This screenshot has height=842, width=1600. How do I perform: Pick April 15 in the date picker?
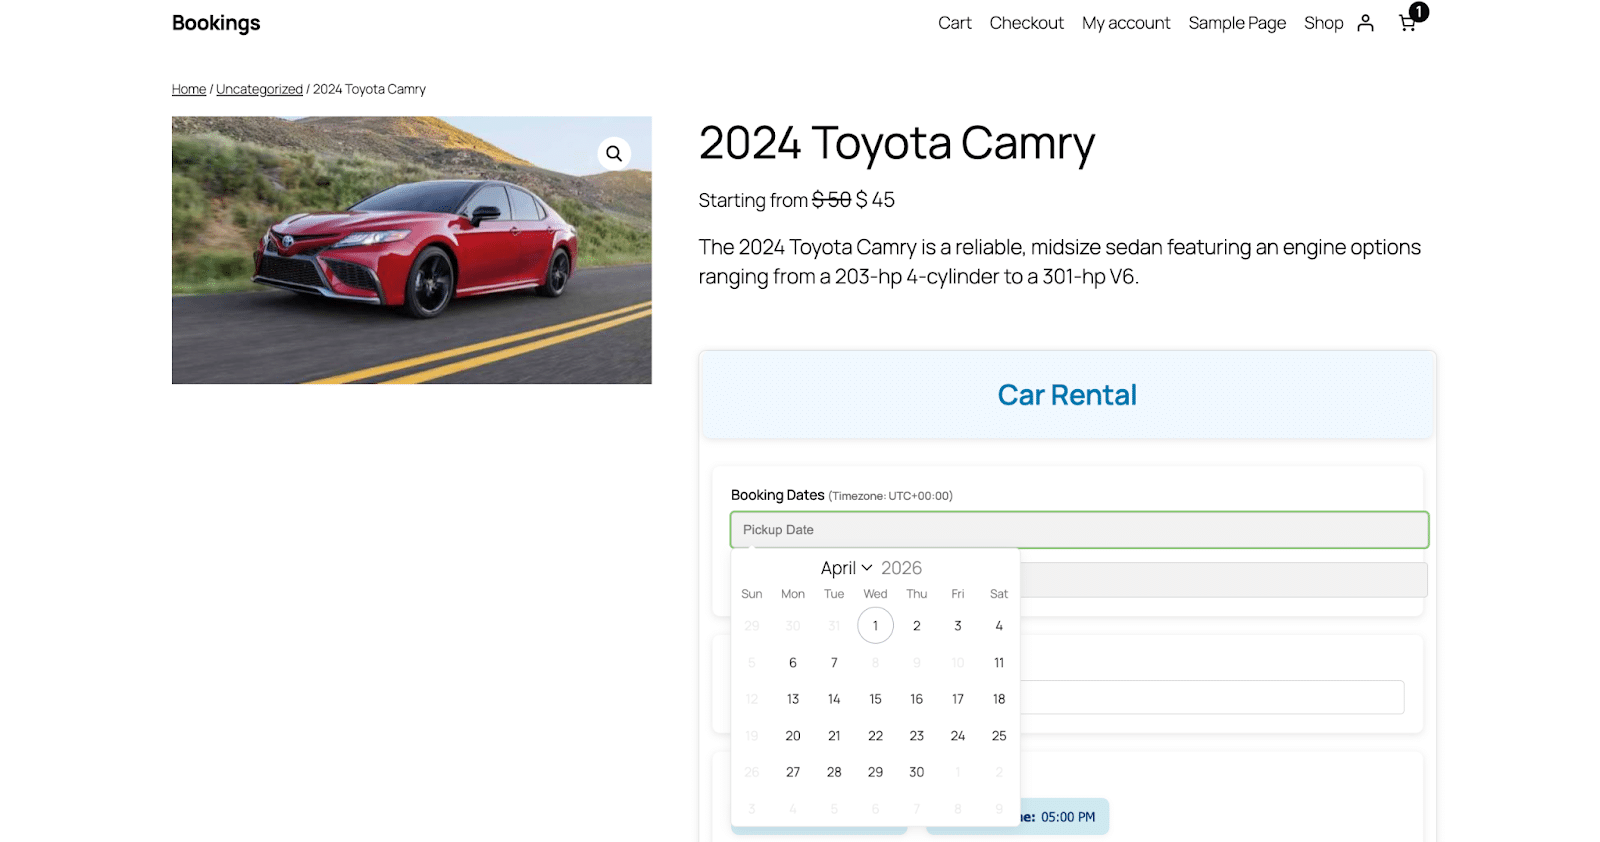pos(875,699)
